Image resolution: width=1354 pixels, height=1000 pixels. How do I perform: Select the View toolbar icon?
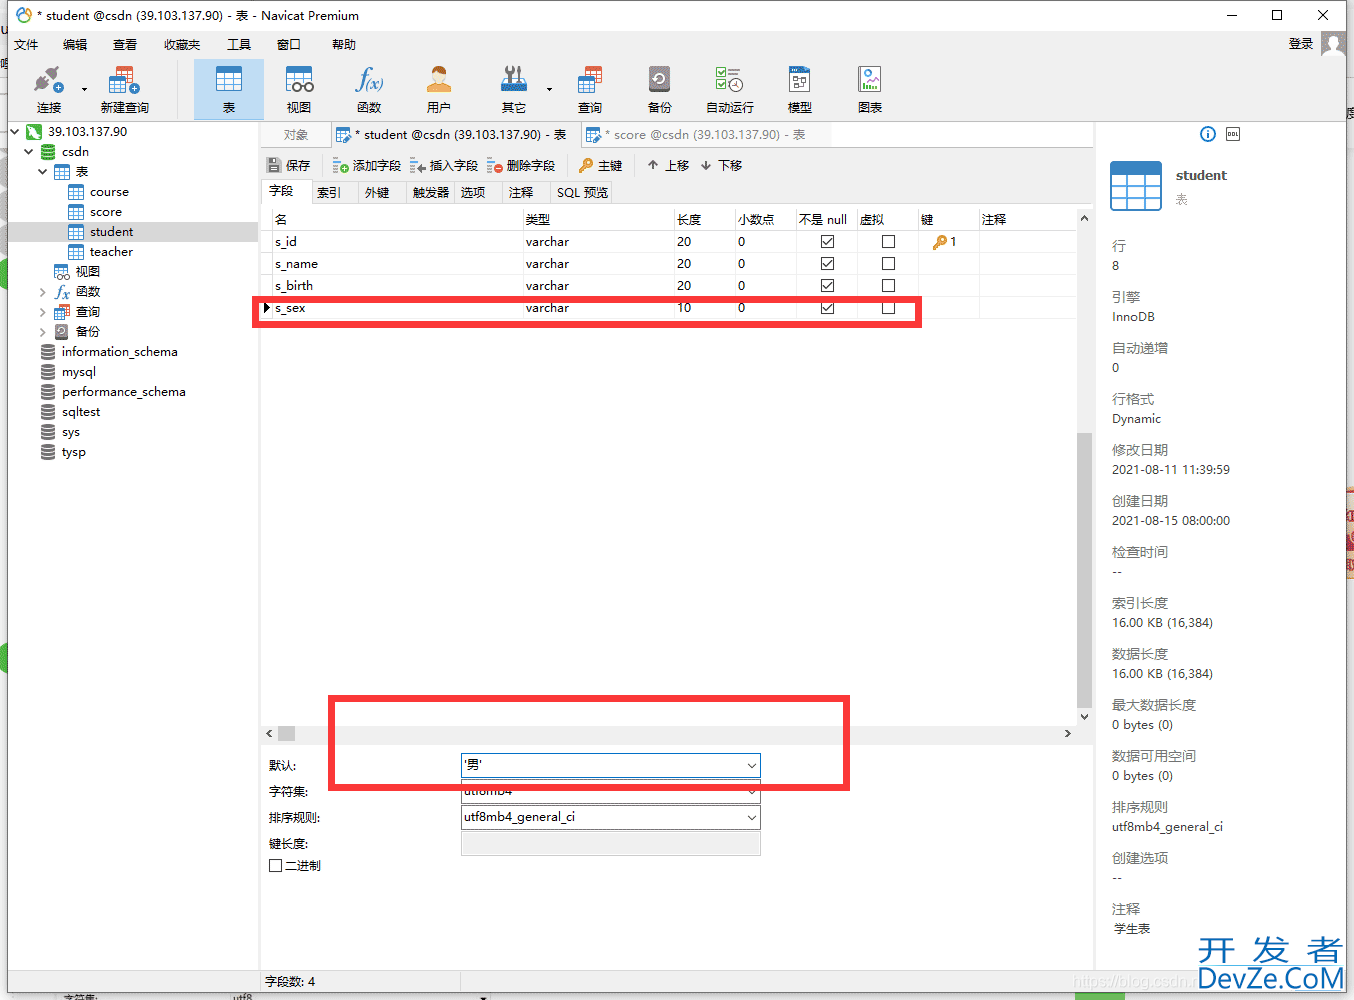[299, 89]
